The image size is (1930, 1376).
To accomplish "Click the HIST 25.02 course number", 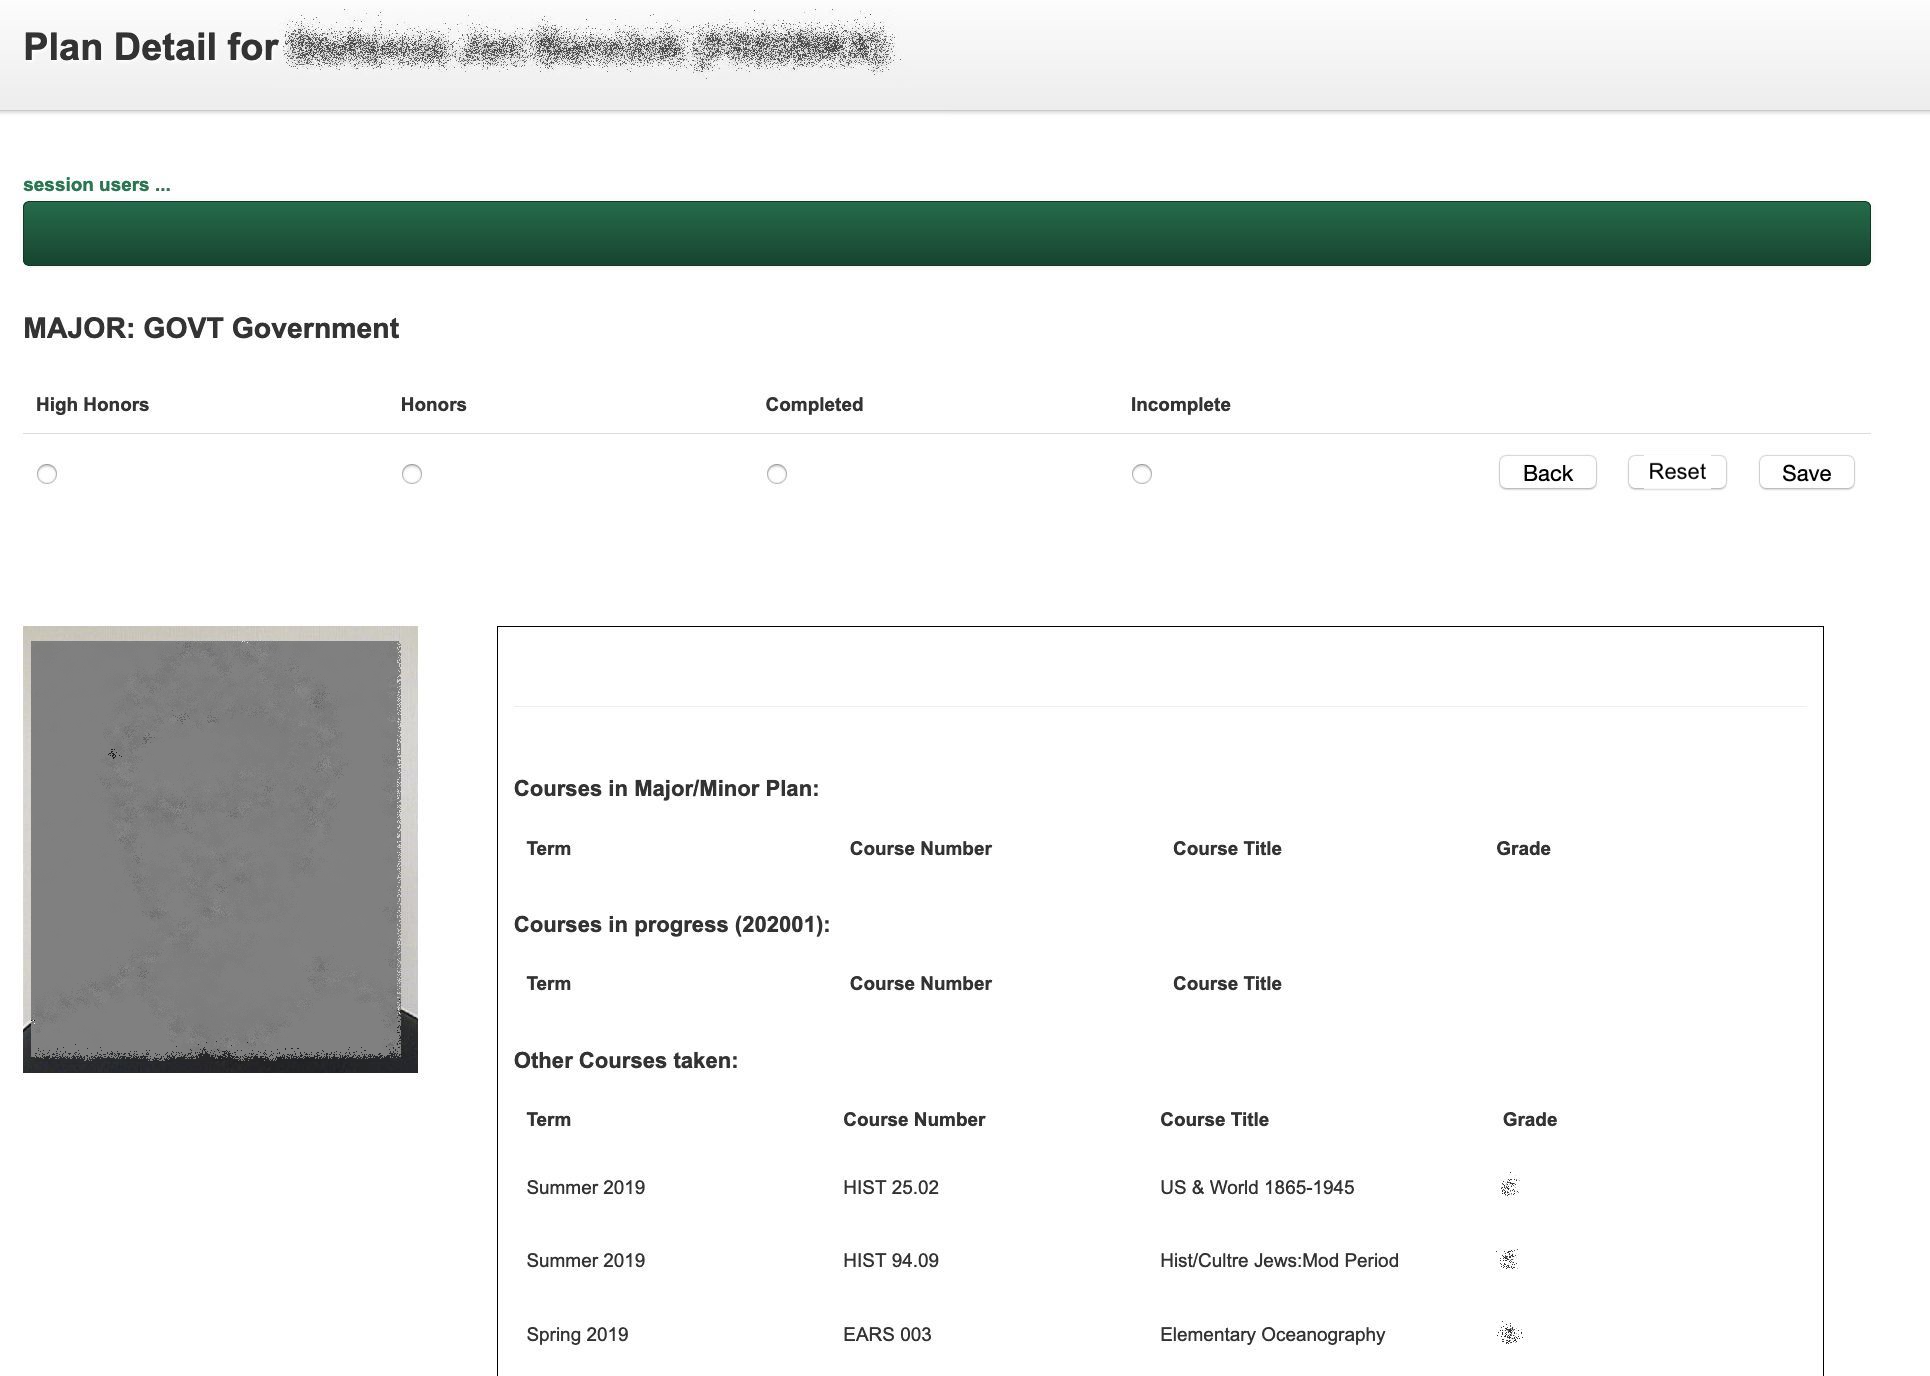I will pyautogui.click(x=890, y=1188).
